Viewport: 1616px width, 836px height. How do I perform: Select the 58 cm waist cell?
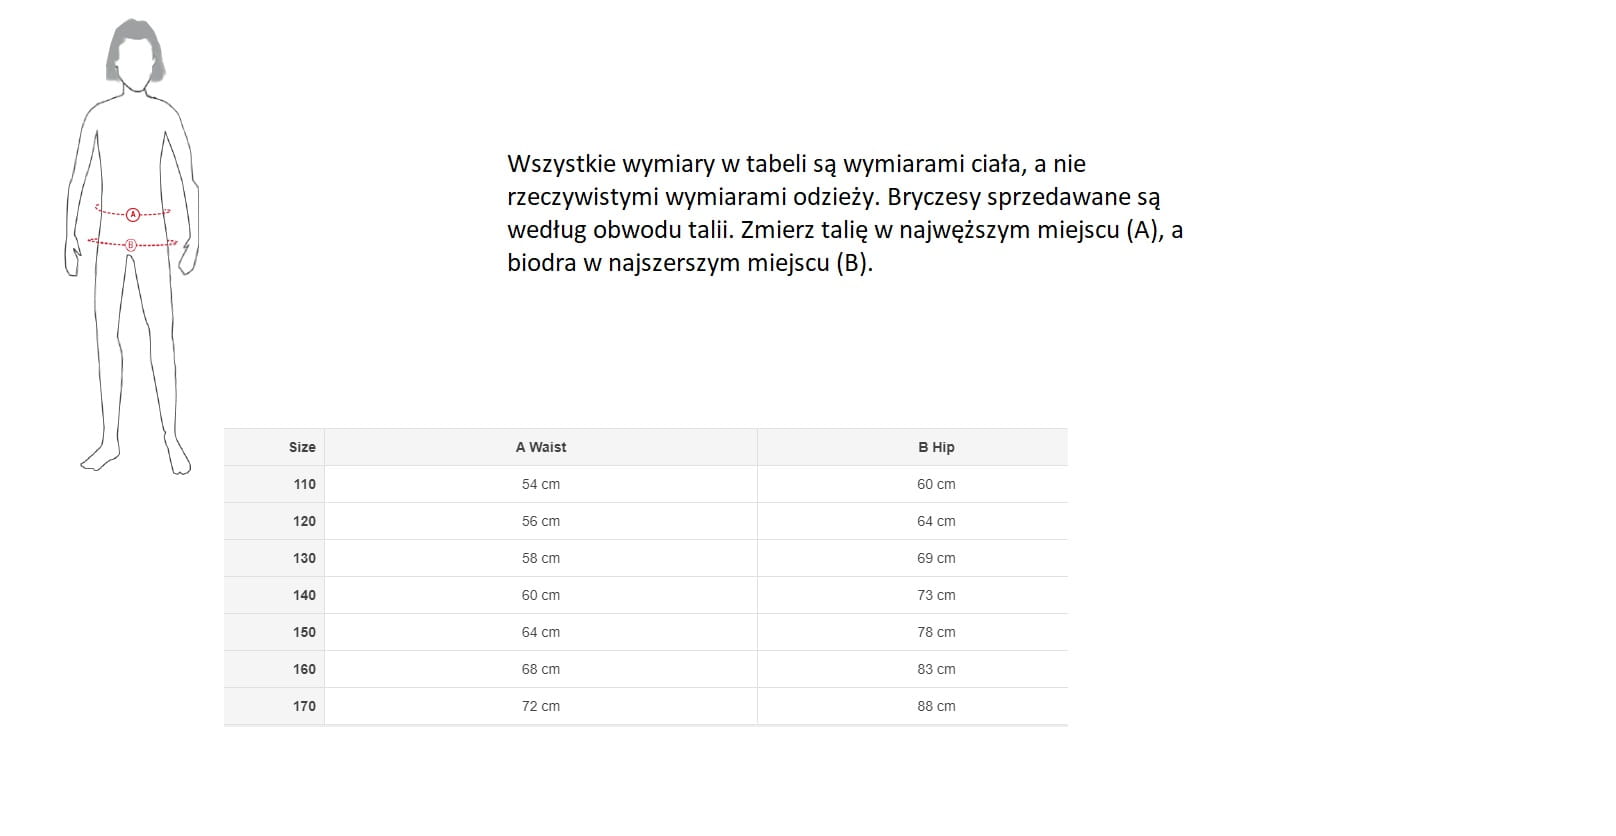point(541,558)
